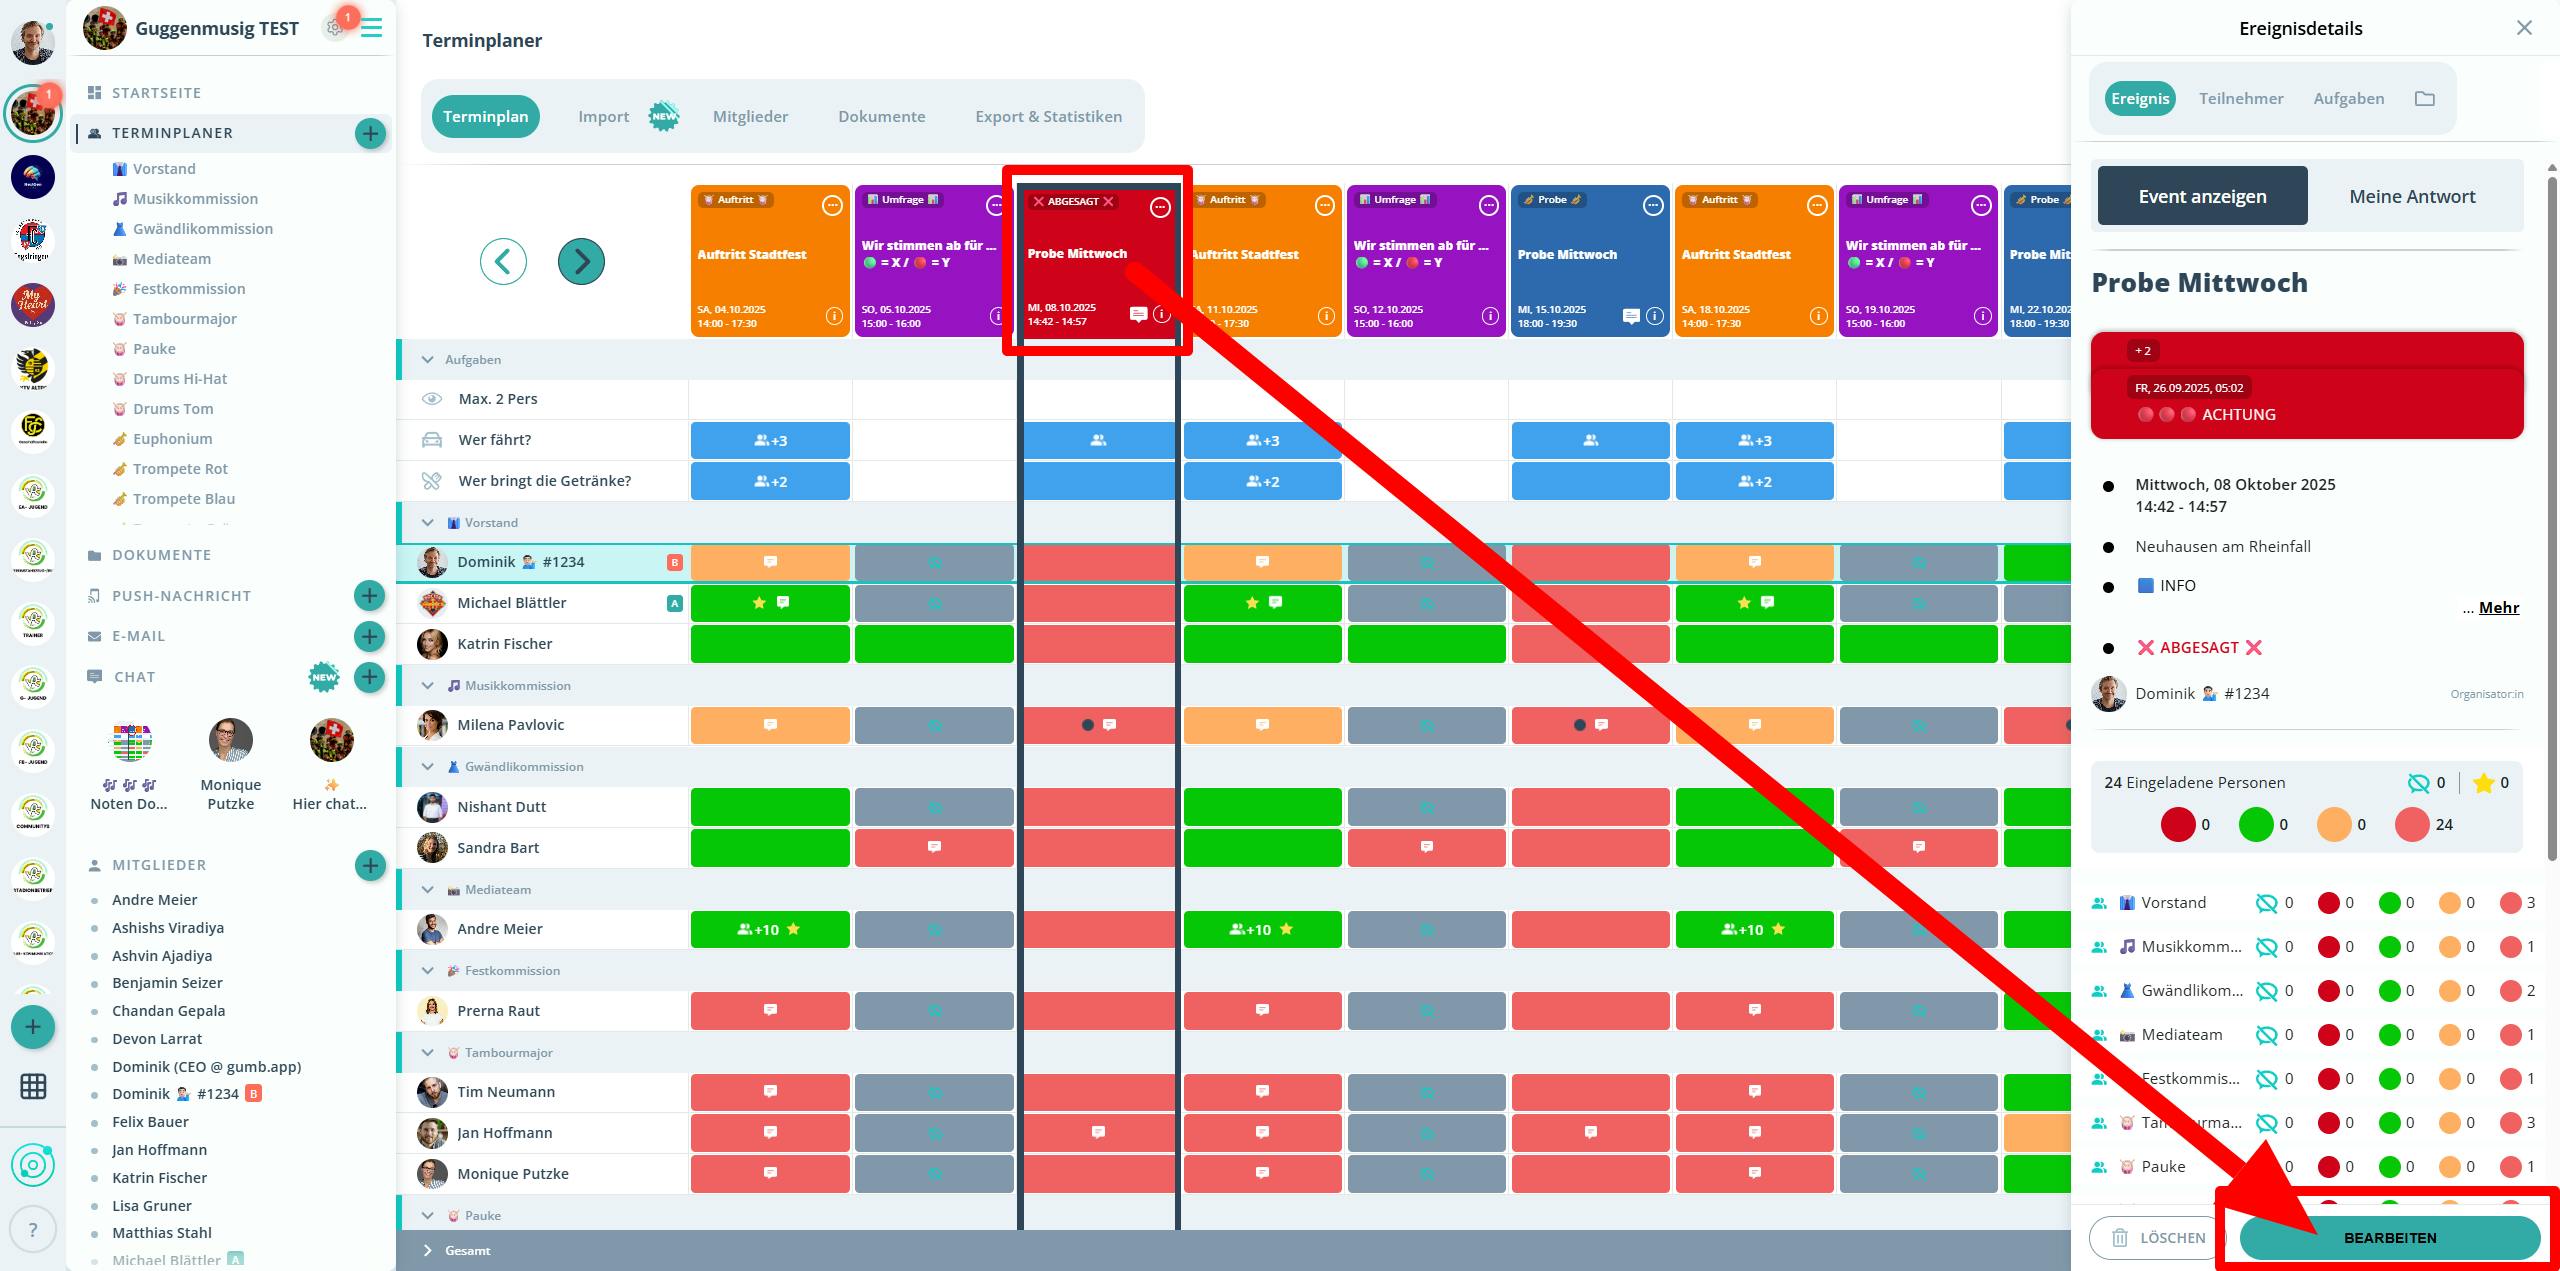Select Event anzeigen toggle
2560x1271 pixels.
(x=2202, y=196)
